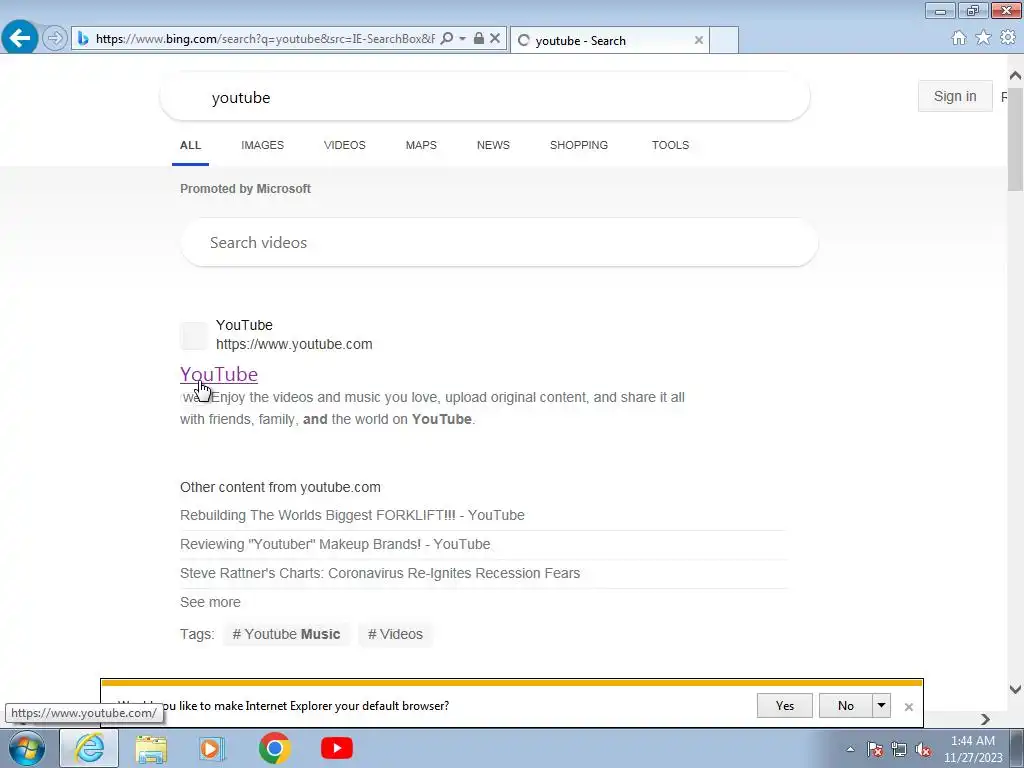This screenshot has height=768, width=1024.
Task: Open the taskbar clock showing 1:44 AM
Action: tap(973, 749)
